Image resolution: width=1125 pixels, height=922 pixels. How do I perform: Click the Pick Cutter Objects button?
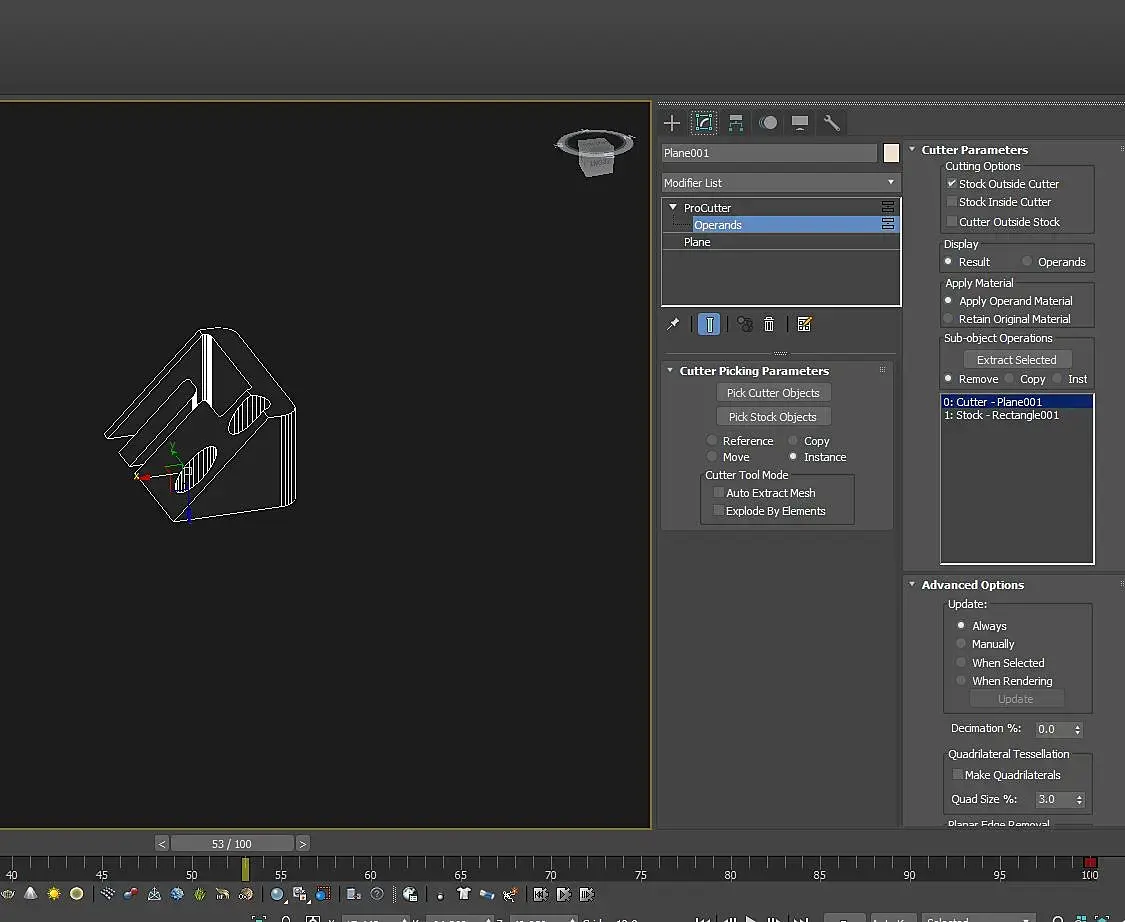click(773, 393)
